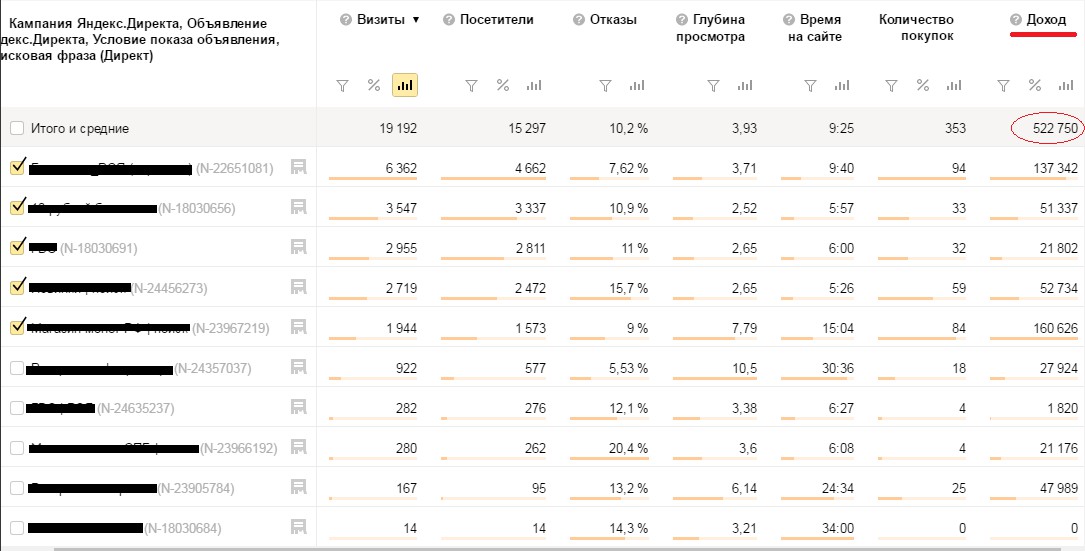This screenshot has width=1085, height=551.
Task: Toggle the highlighted bar chart icon under Визиты
Action: click(x=405, y=86)
